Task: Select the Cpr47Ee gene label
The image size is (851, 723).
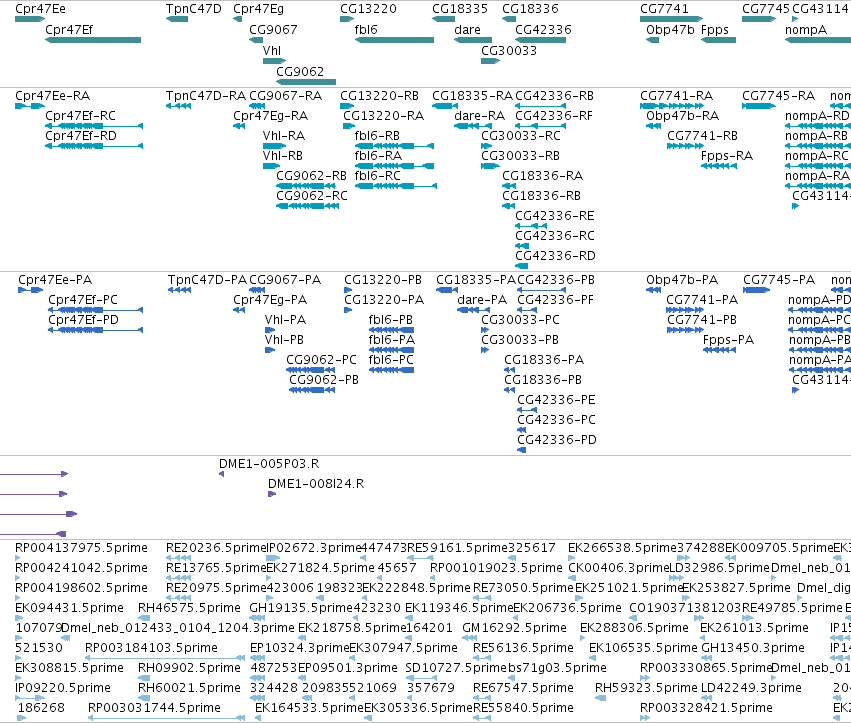Action: click(41, 9)
